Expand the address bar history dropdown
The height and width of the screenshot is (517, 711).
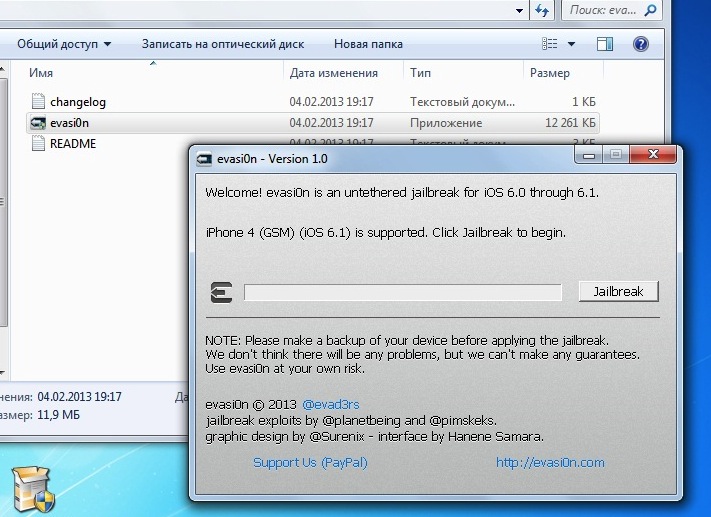pos(520,10)
